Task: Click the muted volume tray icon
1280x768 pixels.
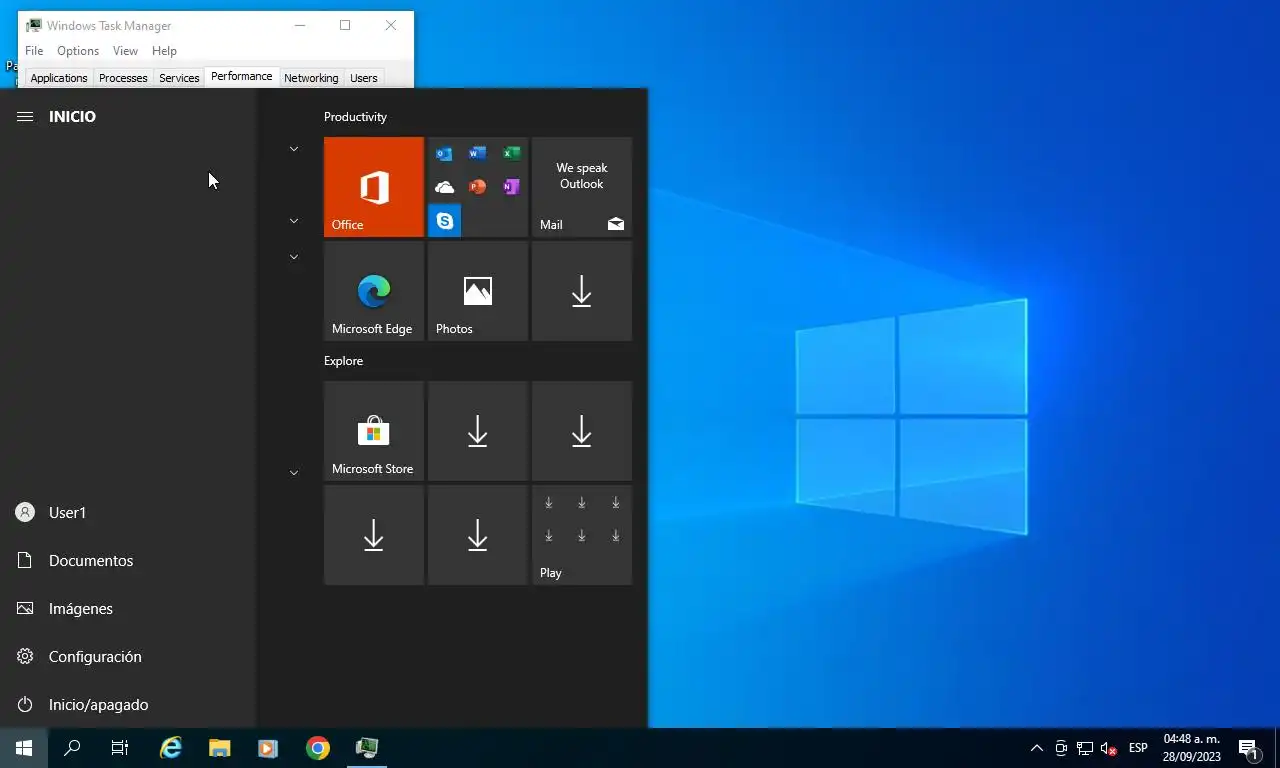Action: 1108,748
